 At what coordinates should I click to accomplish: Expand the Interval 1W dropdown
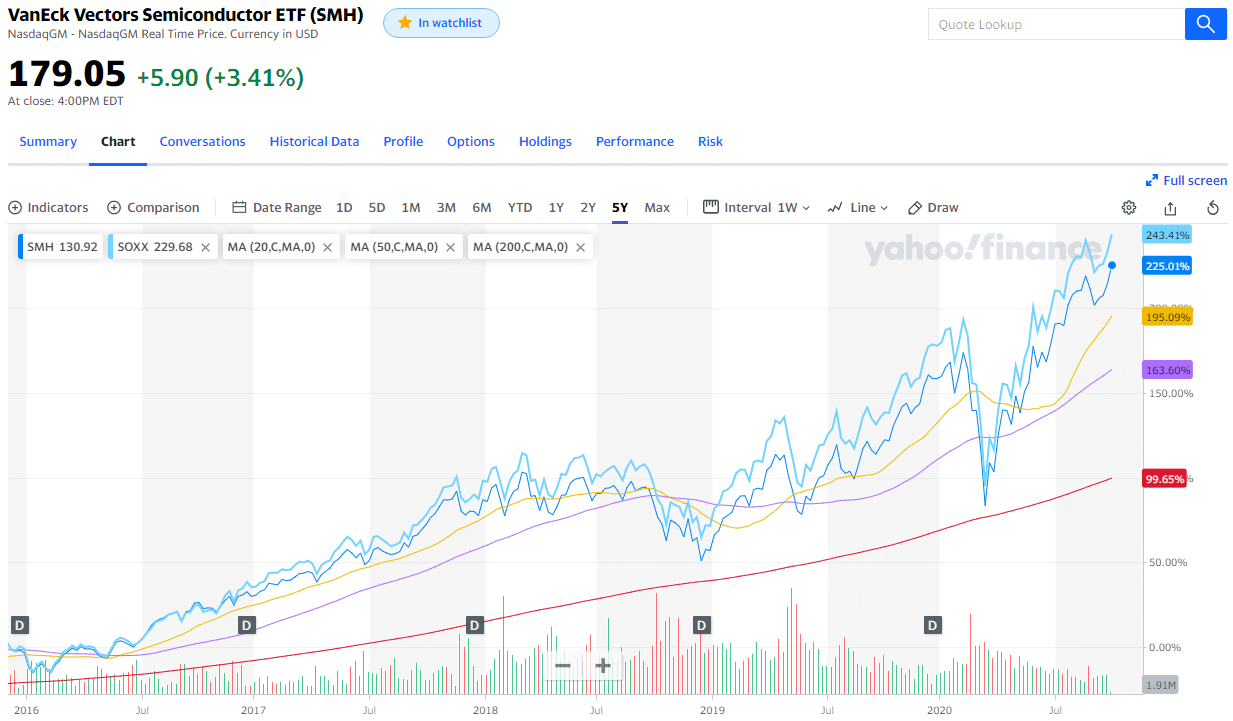tap(757, 208)
